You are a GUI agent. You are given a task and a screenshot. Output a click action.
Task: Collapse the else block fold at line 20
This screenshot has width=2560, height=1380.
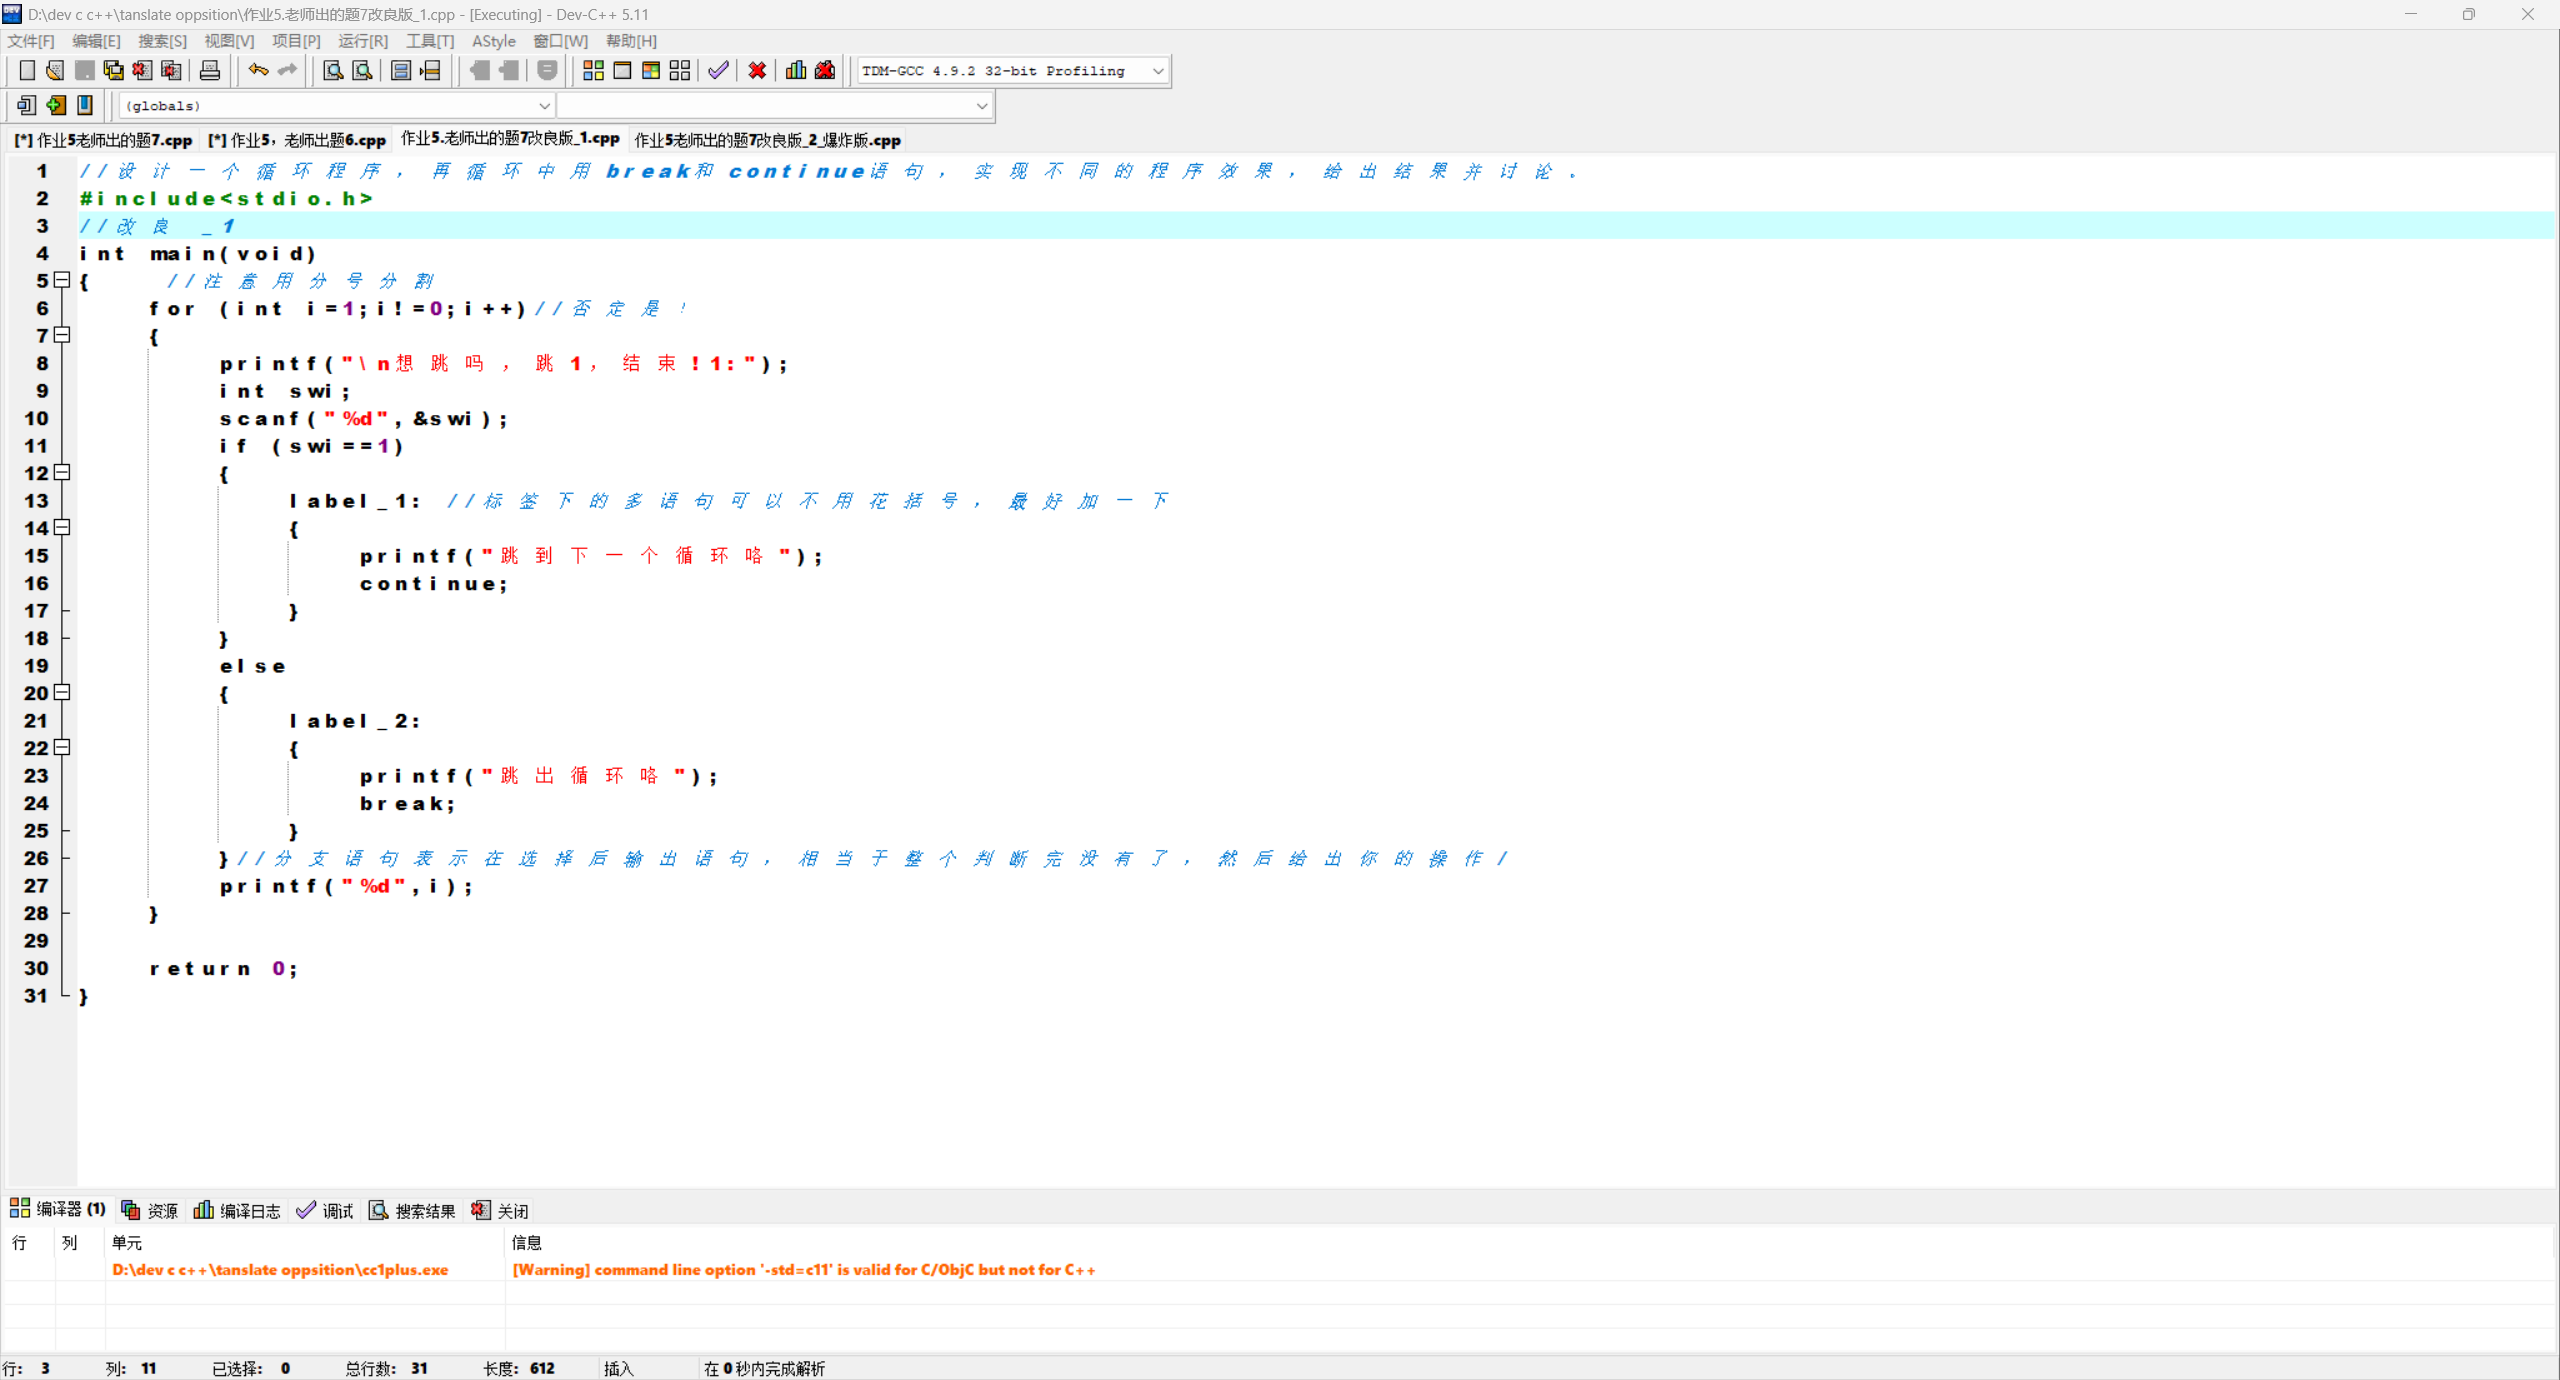click(x=62, y=692)
